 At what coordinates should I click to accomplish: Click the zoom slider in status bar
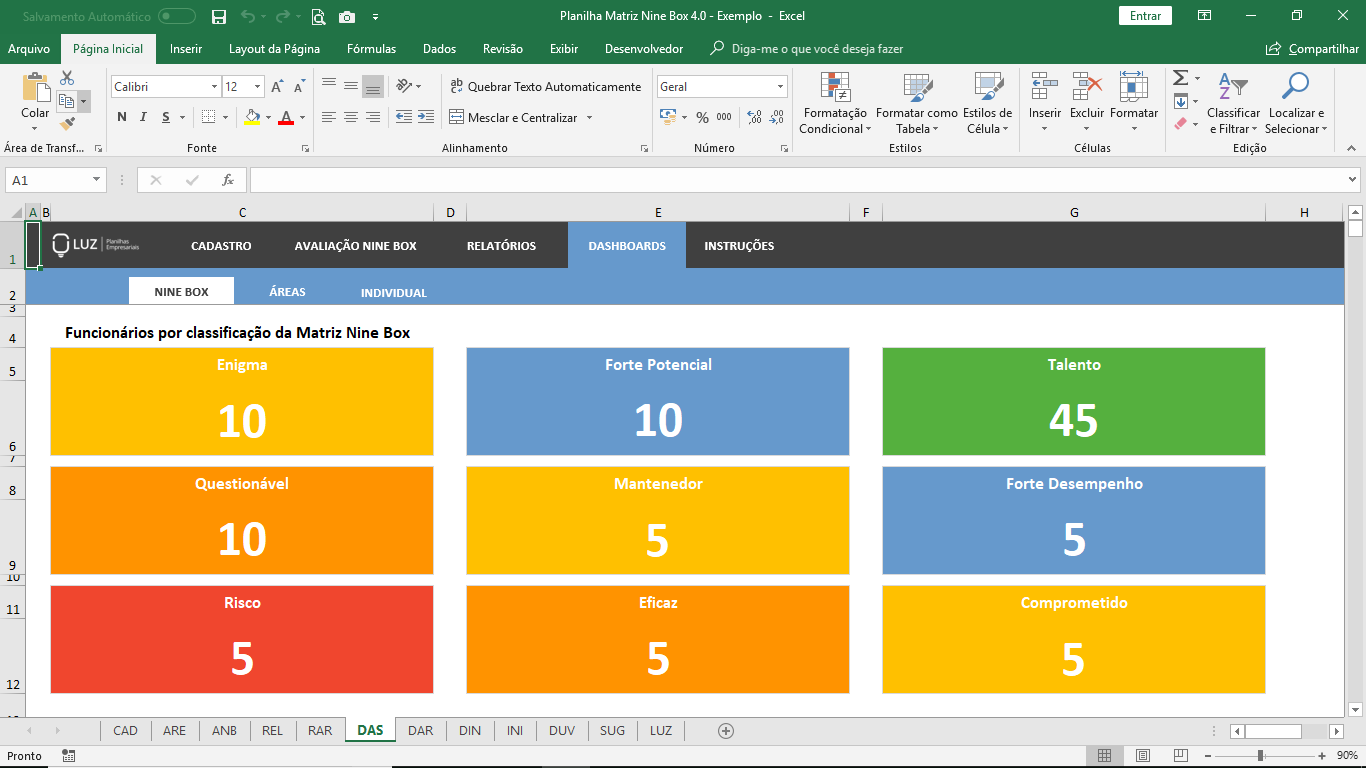tap(1260, 755)
